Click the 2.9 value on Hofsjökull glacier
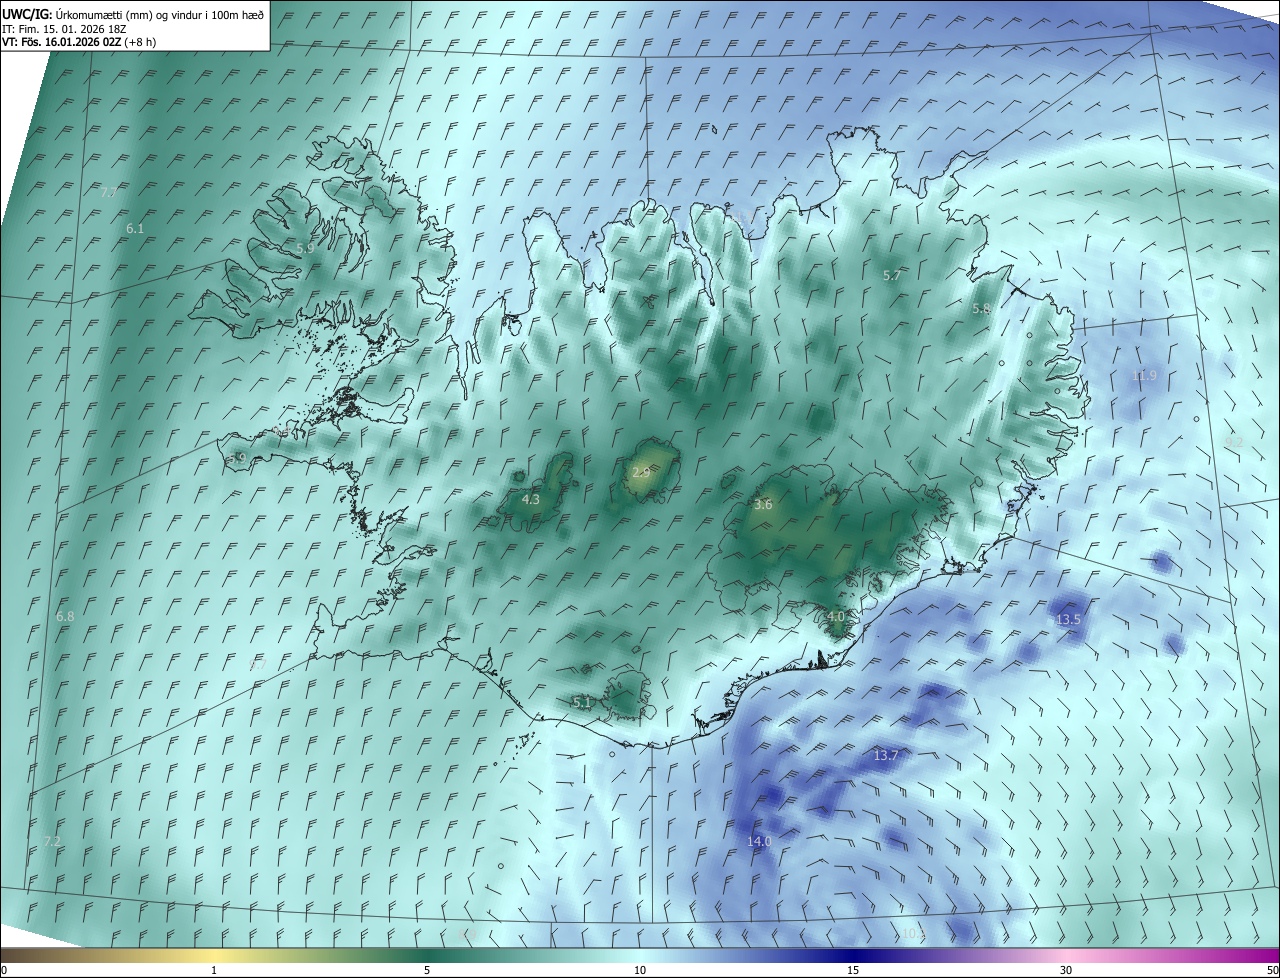This screenshot has width=1280, height=978. [642, 472]
